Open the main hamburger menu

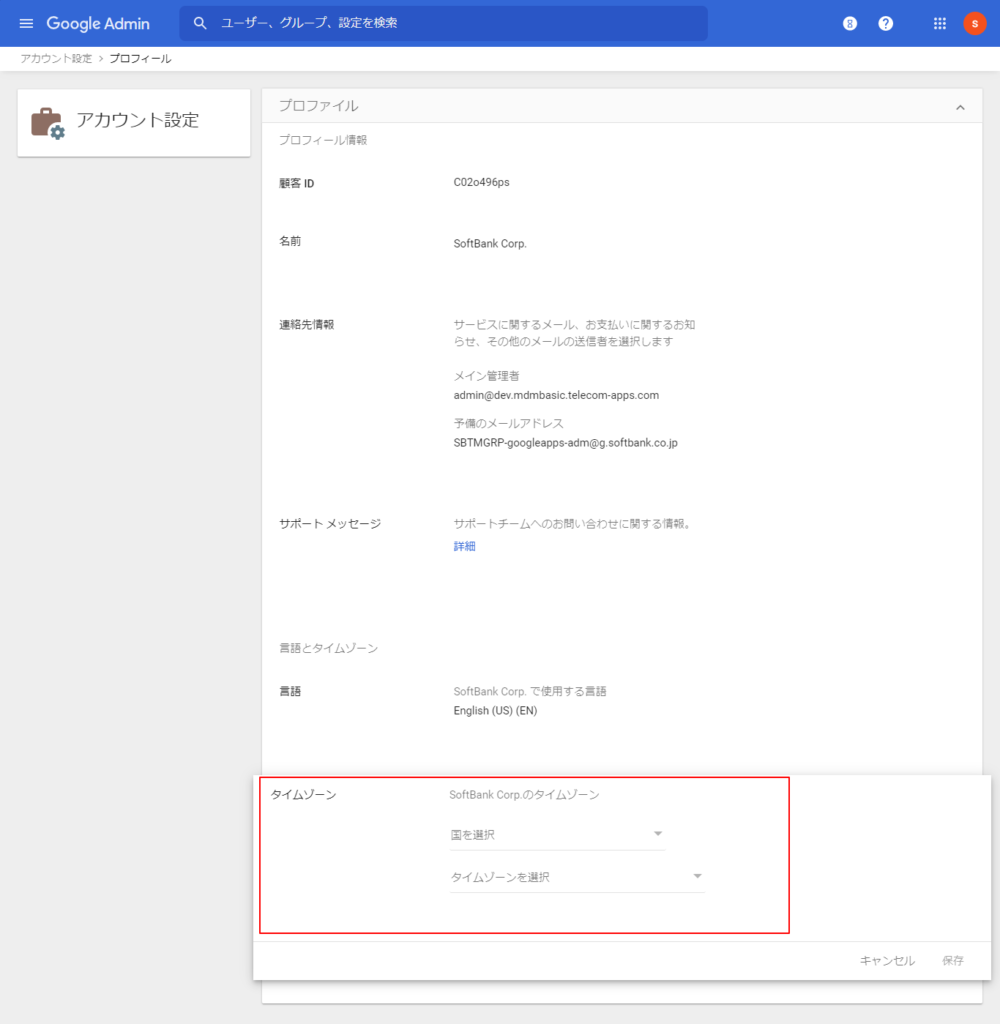(x=26, y=23)
